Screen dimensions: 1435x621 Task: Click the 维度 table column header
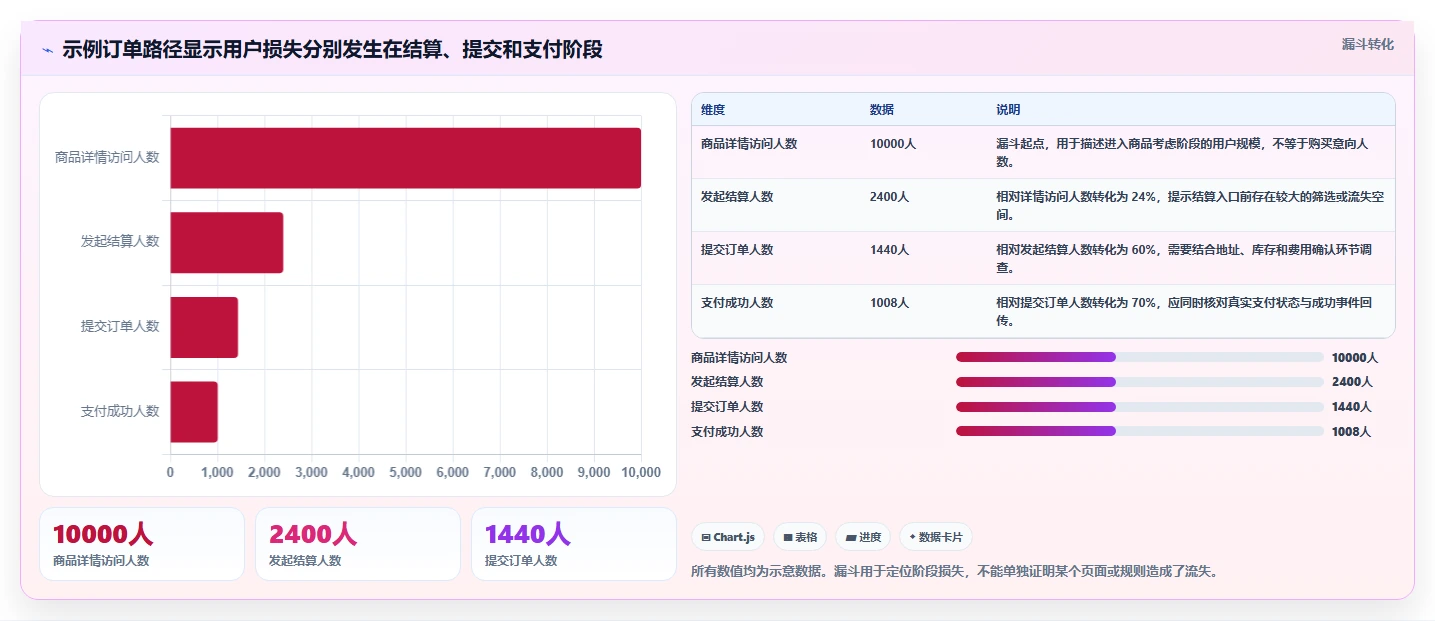pos(713,110)
